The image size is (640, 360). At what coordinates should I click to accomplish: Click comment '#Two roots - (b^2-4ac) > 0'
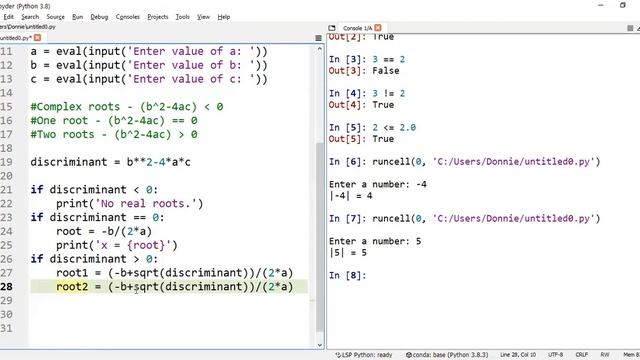click(114, 135)
